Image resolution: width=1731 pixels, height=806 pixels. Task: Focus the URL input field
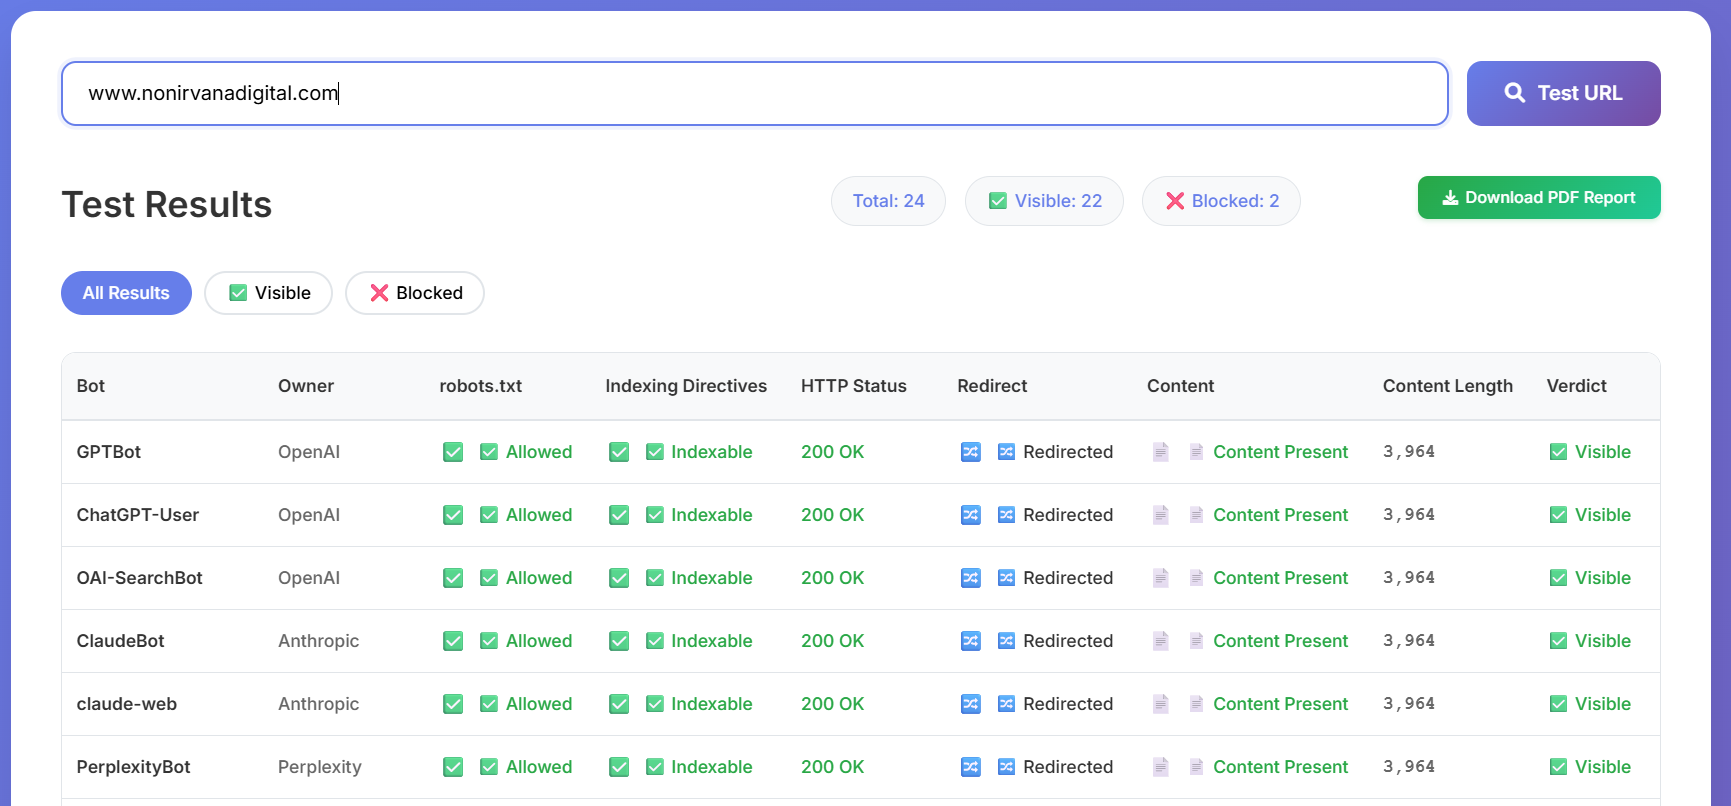tap(755, 93)
